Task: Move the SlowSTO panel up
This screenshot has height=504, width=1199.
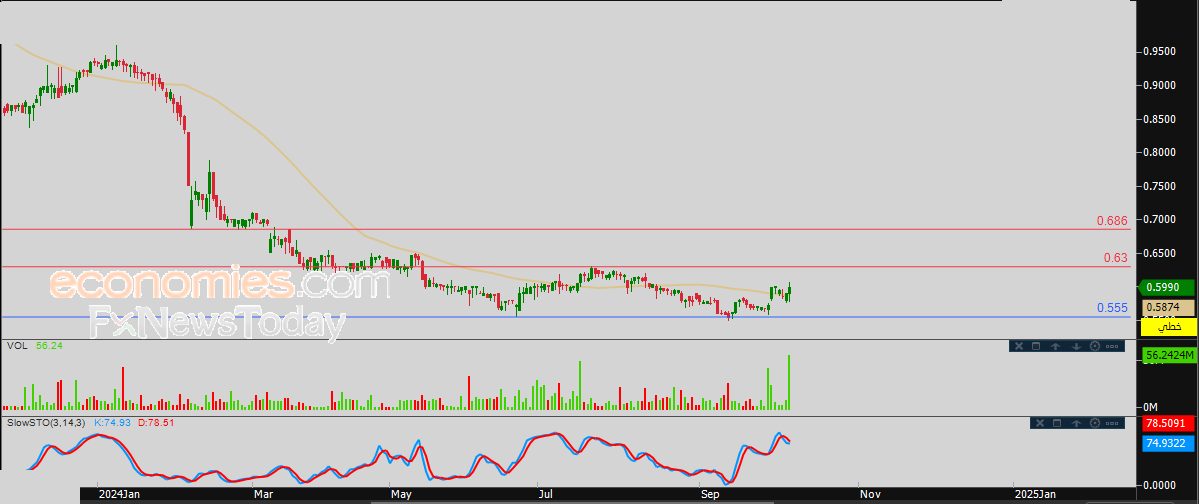Action: [x=1075, y=424]
